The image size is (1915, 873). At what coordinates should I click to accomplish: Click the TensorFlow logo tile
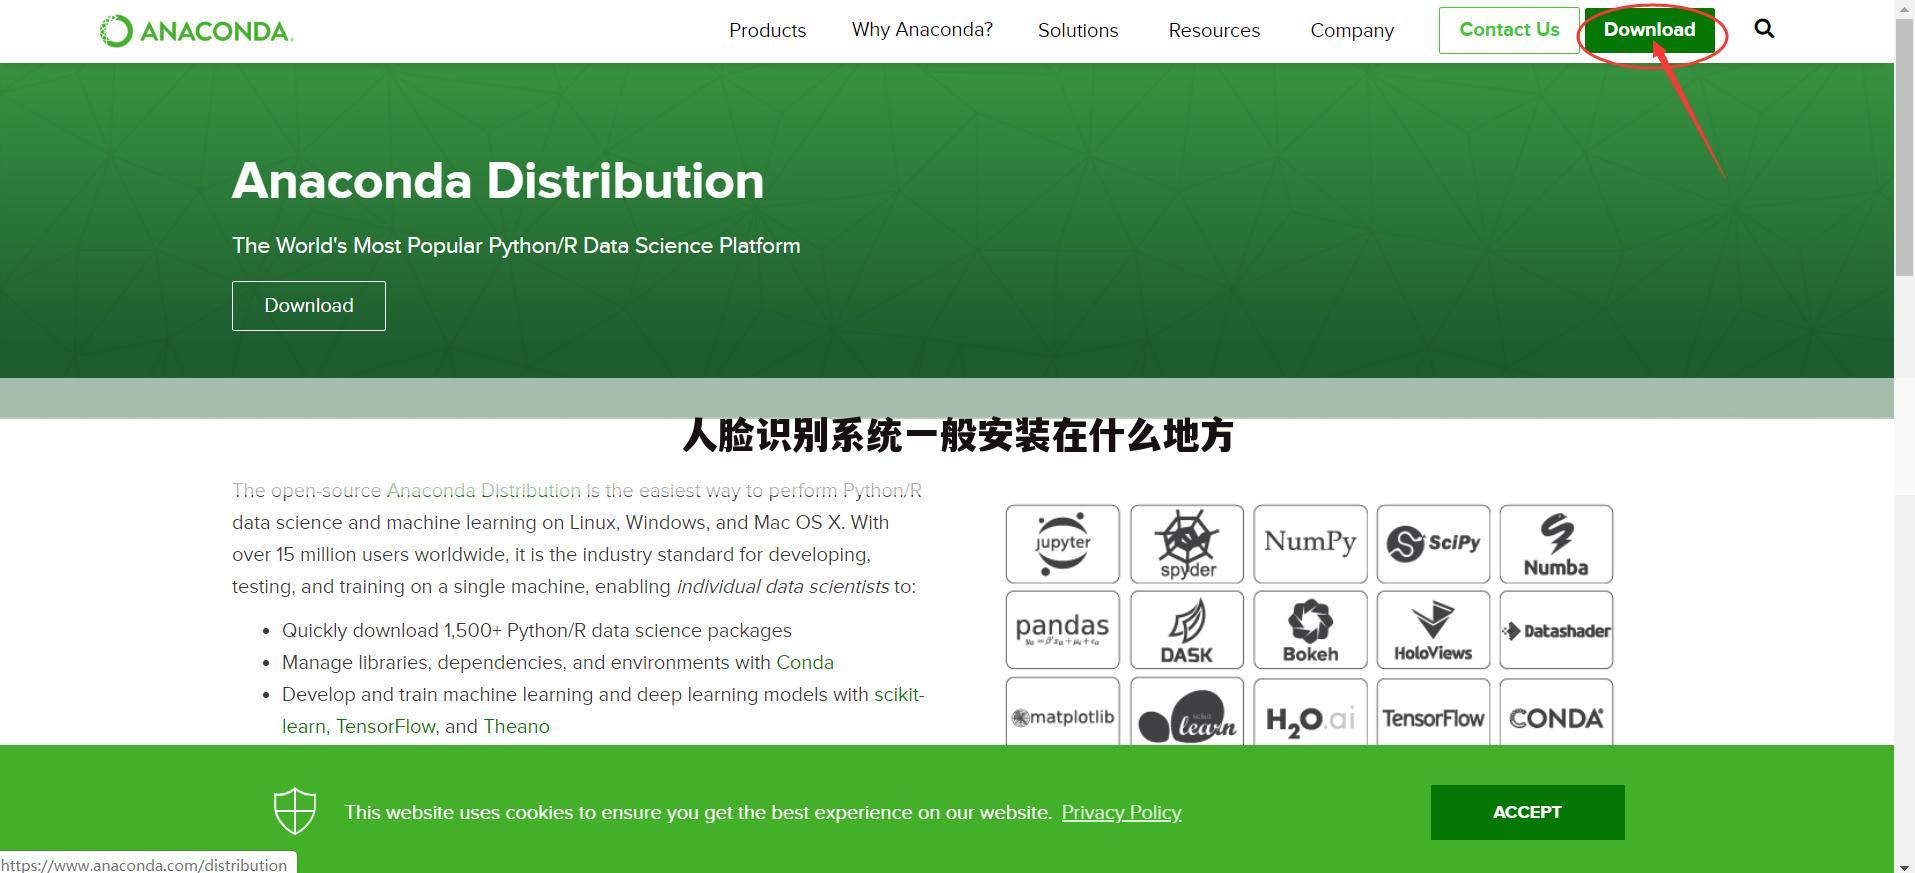1433,712
